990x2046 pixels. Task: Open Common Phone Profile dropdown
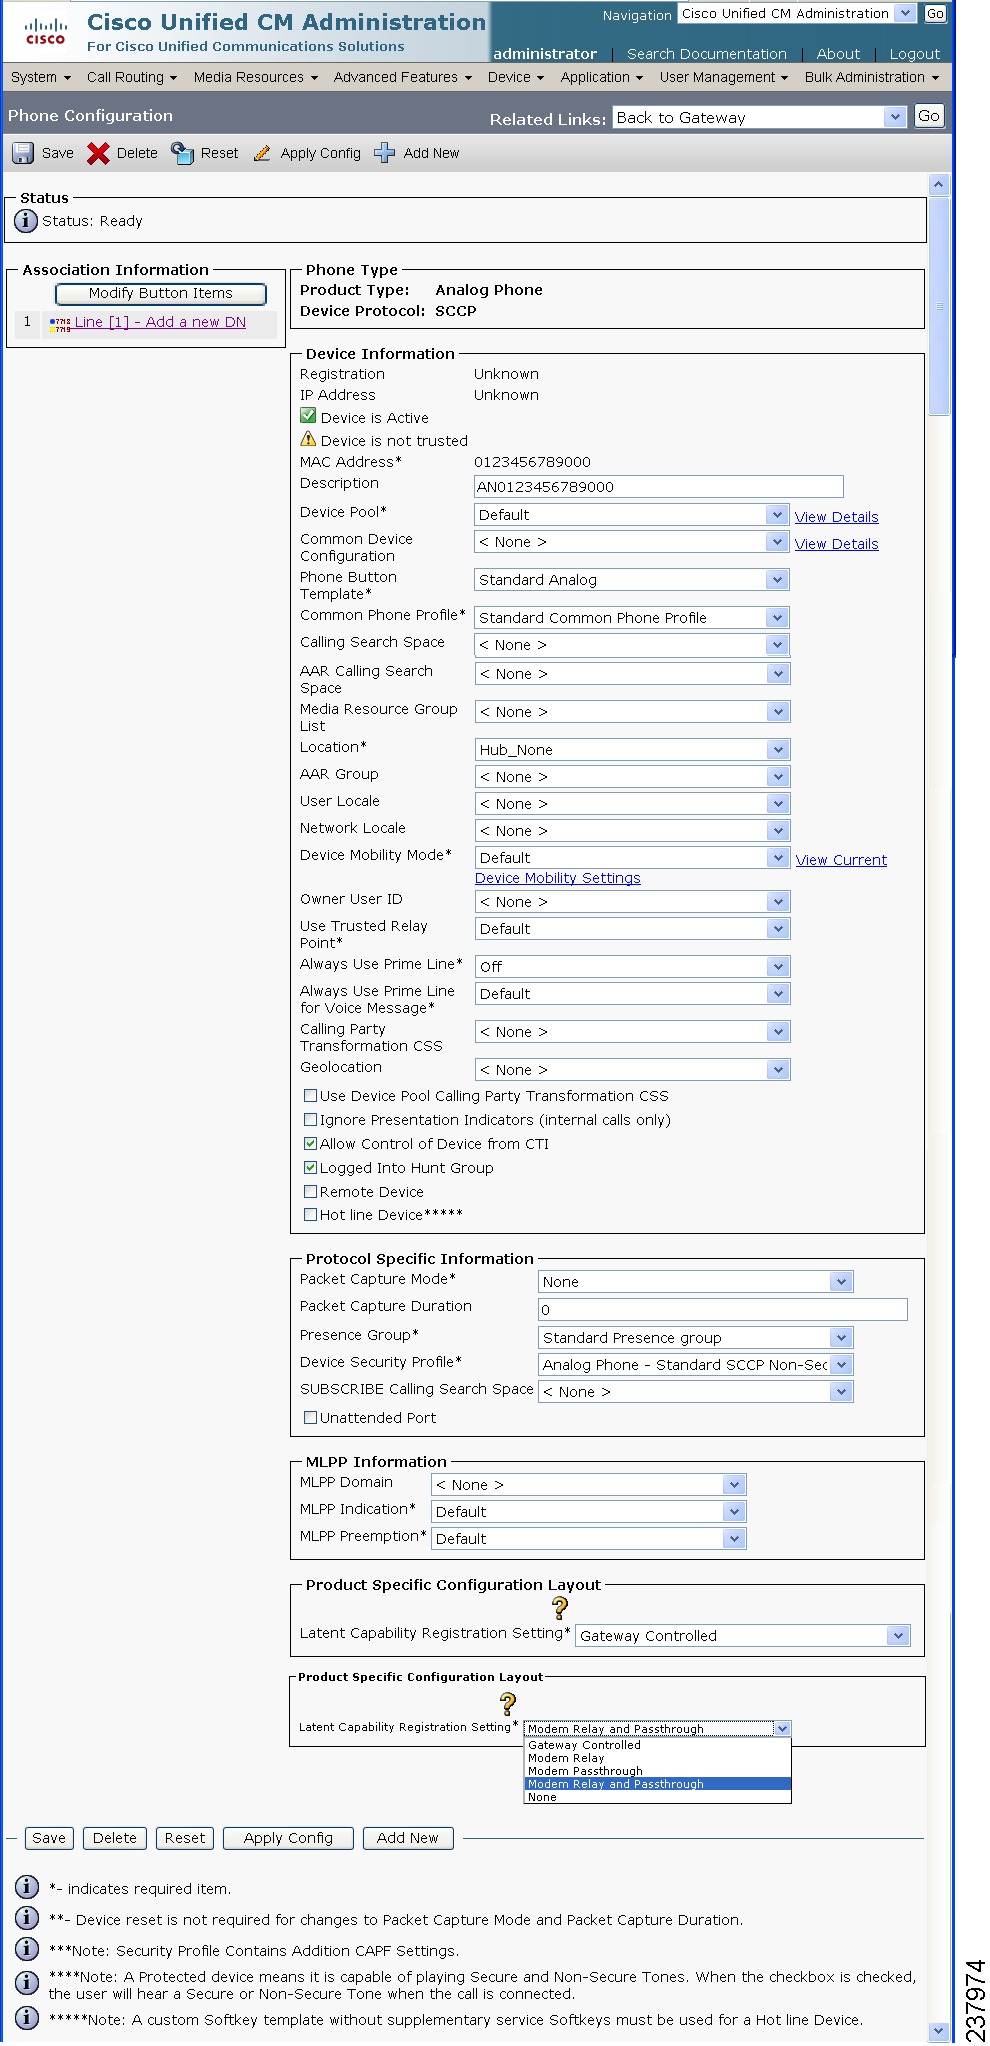click(x=632, y=618)
